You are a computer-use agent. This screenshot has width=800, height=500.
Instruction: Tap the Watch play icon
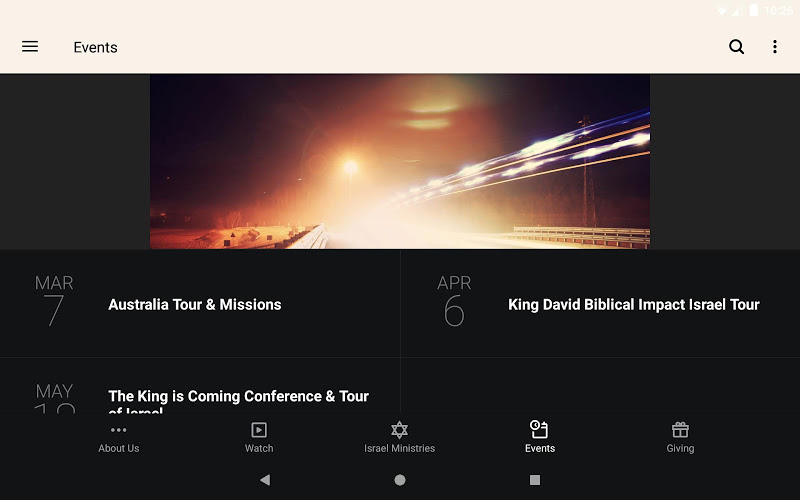coord(259,429)
